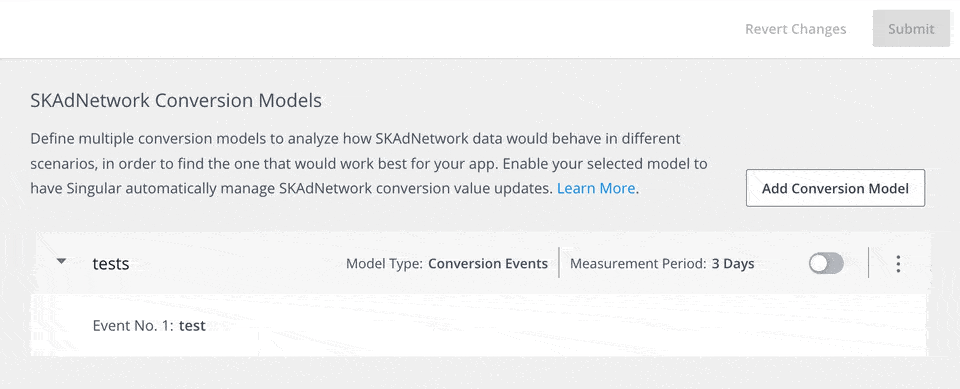Viewport: 960px width, 389px height.
Task: Submit the conversion model changes
Action: 911,29
